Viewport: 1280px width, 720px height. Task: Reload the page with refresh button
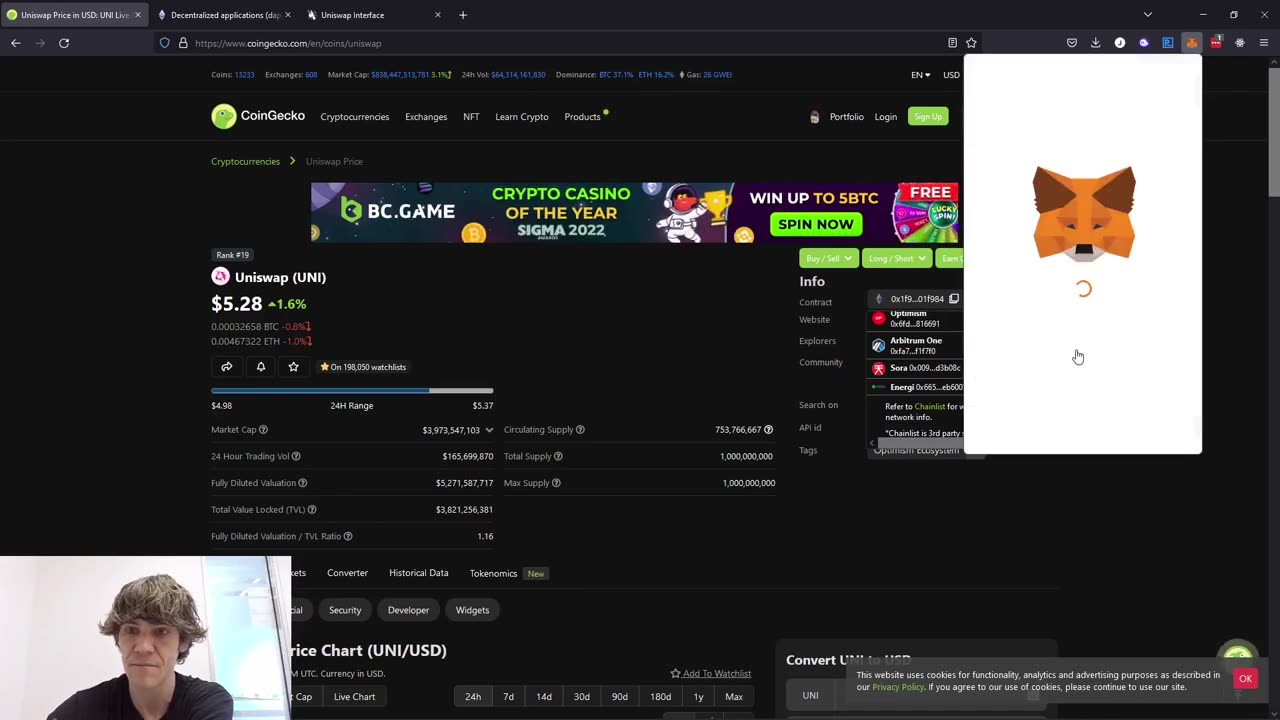click(x=64, y=43)
